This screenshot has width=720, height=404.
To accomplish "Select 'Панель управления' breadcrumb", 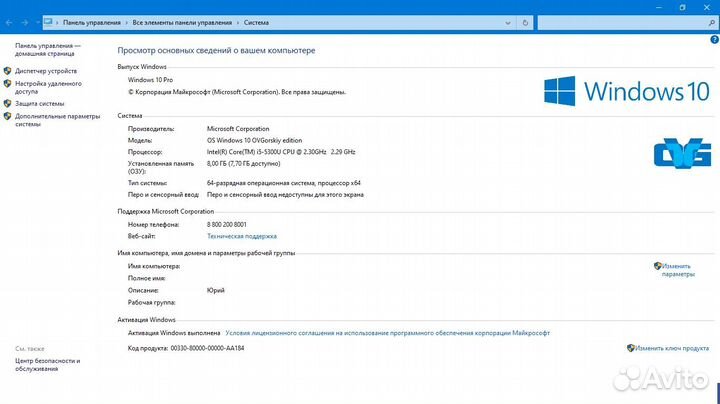I will 92,22.
